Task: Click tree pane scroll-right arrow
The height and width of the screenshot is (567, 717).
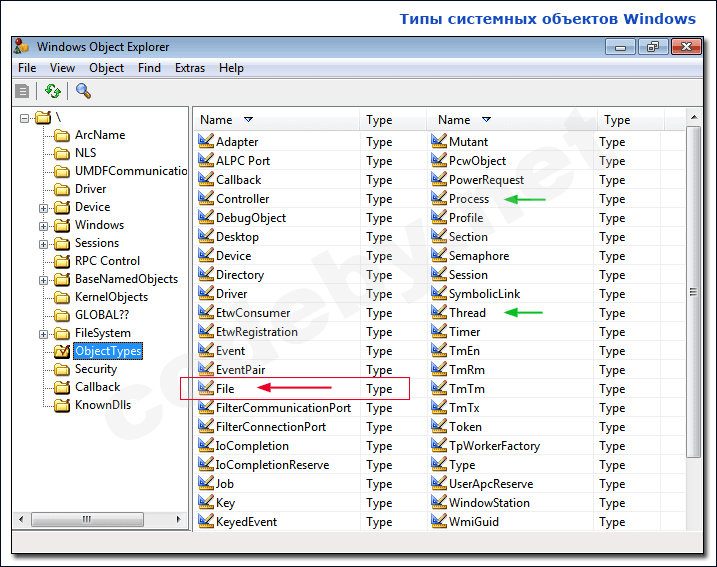Action: tap(178, 519)
